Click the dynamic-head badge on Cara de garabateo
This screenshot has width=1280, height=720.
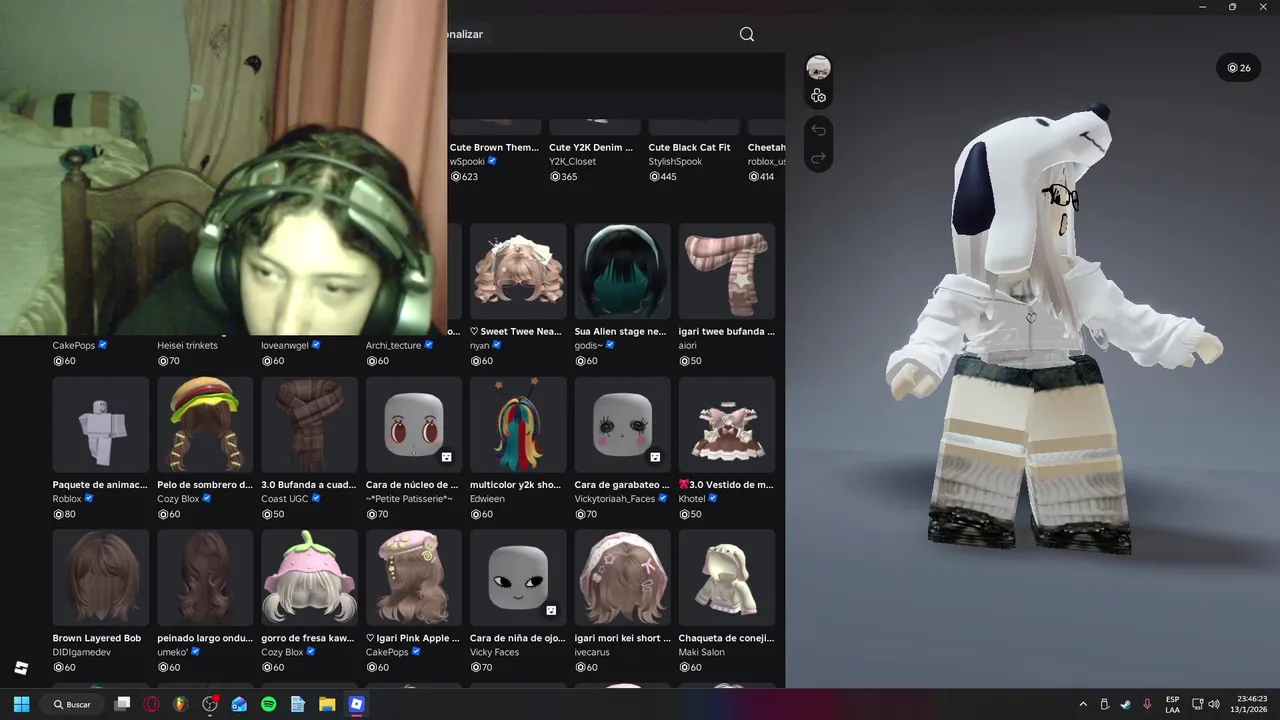(655, 457)
